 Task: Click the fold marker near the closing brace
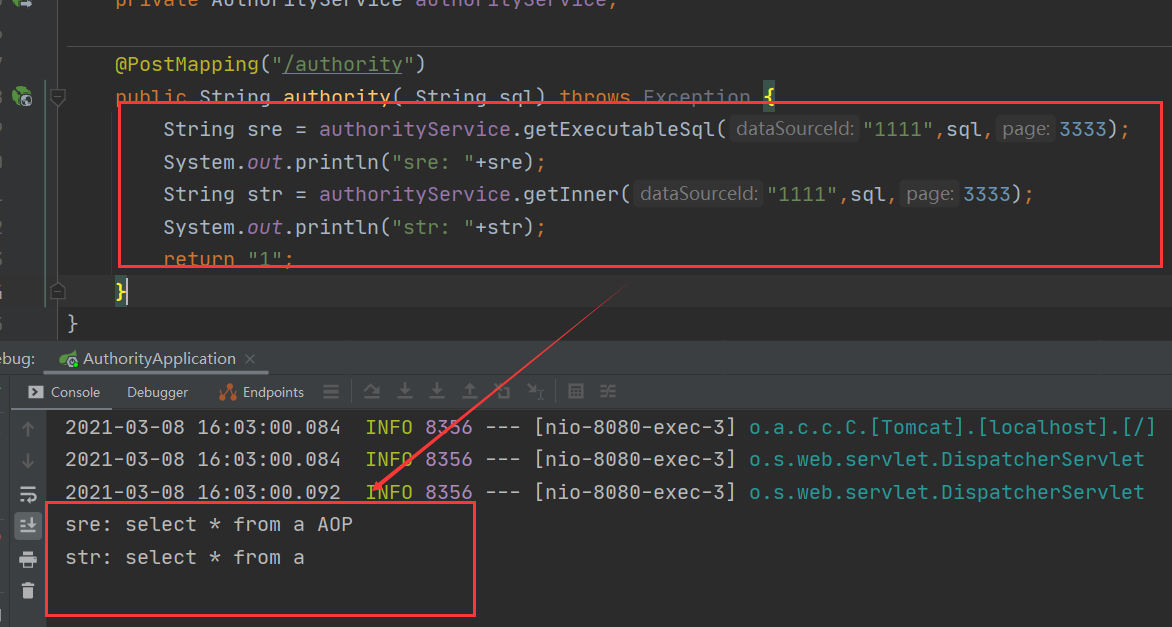[x=58, y=291]
